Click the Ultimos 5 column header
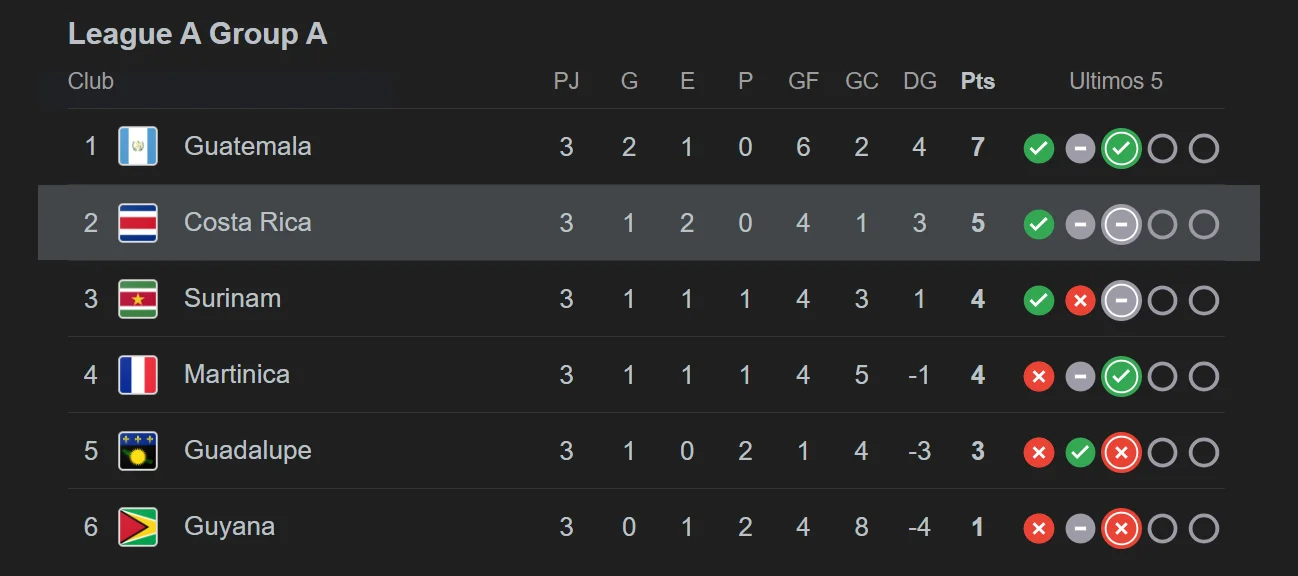 click(x=1116, y=81)
